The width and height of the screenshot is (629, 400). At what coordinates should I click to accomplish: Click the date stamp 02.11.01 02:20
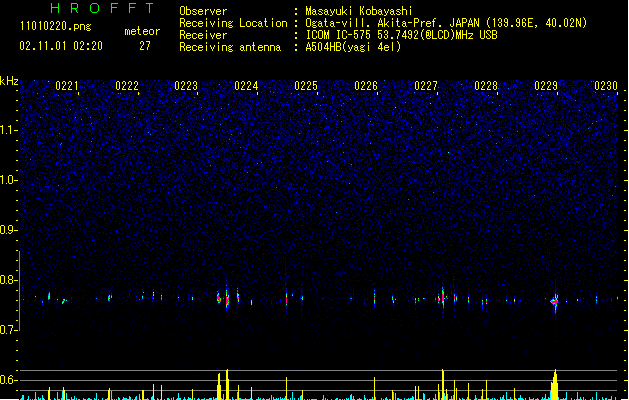click(61, 46)
